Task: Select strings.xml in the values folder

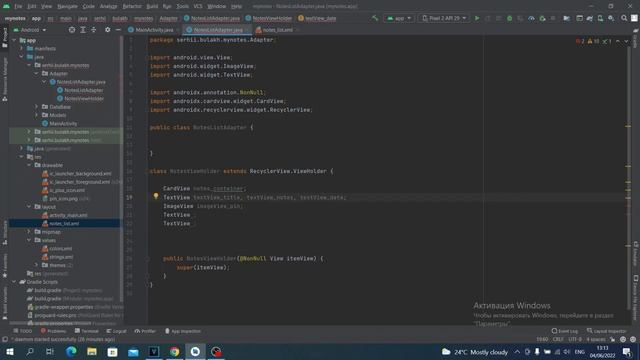Action: (x=61, y=257)
